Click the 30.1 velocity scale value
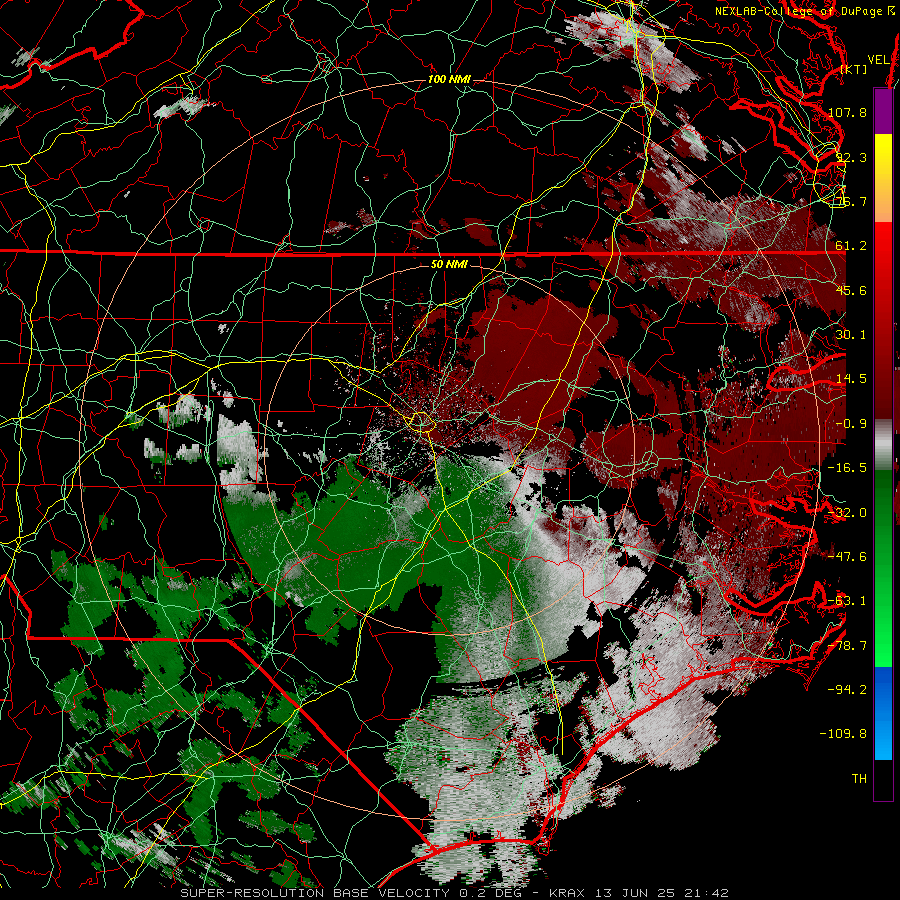Image resolution: width=900 pixels, height=900 pixels. click(851, 335)
